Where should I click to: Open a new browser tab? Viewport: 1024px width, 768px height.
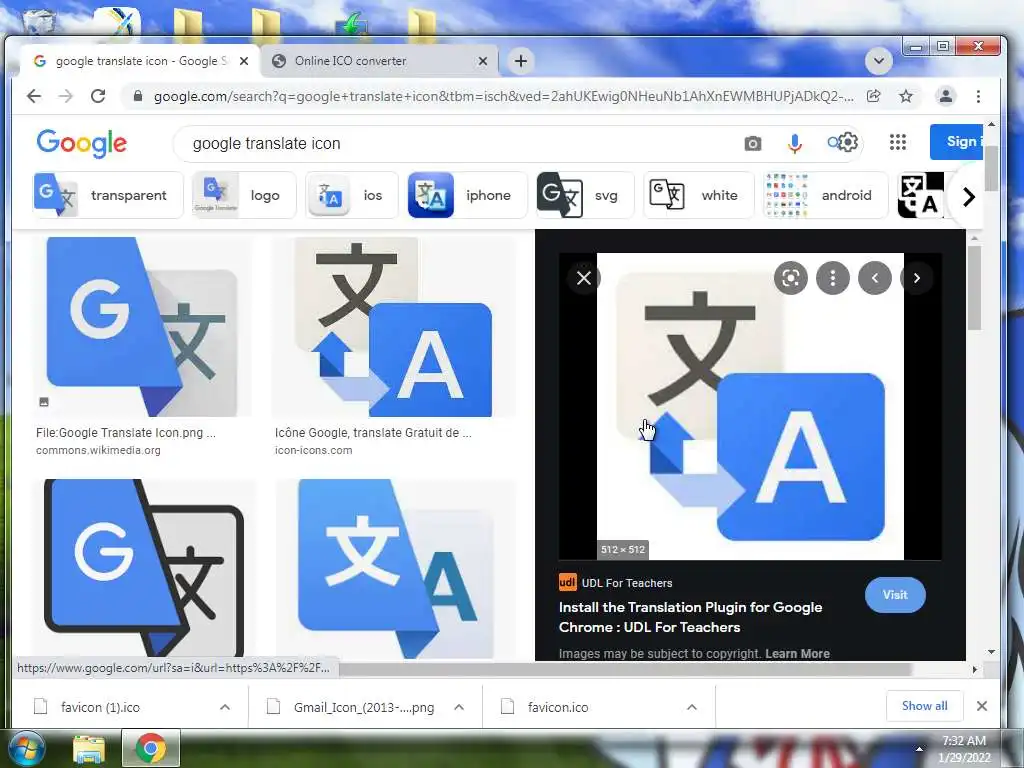520,61
